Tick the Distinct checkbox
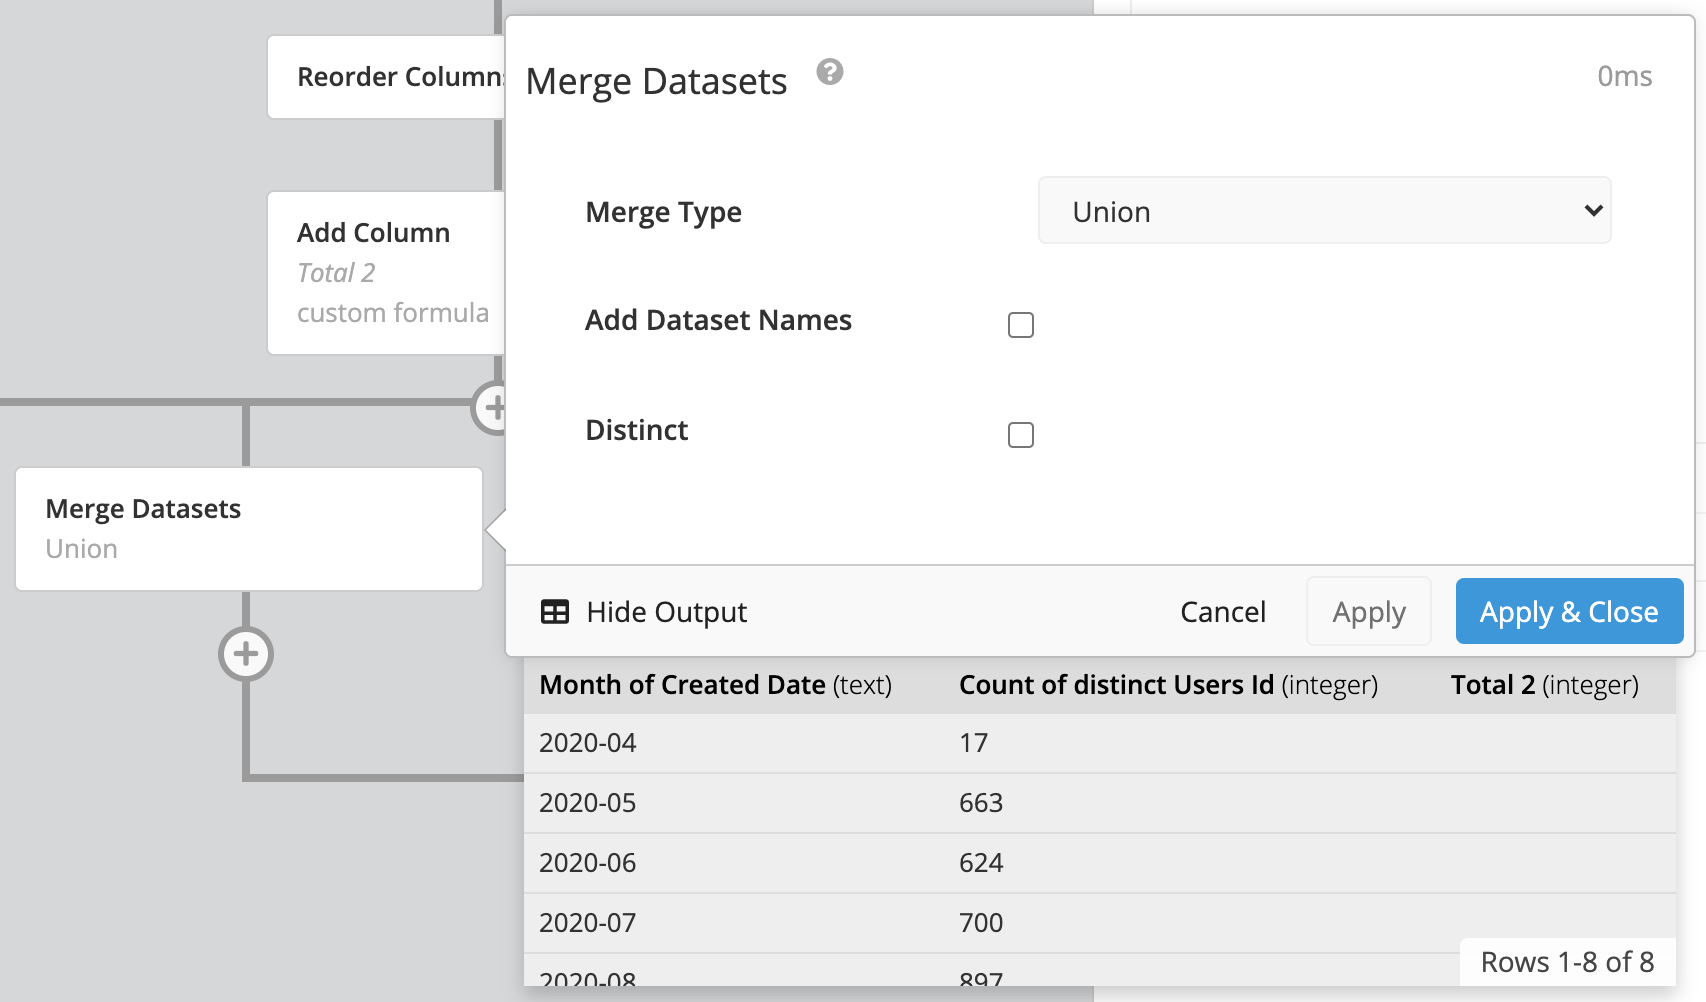 1021,435
